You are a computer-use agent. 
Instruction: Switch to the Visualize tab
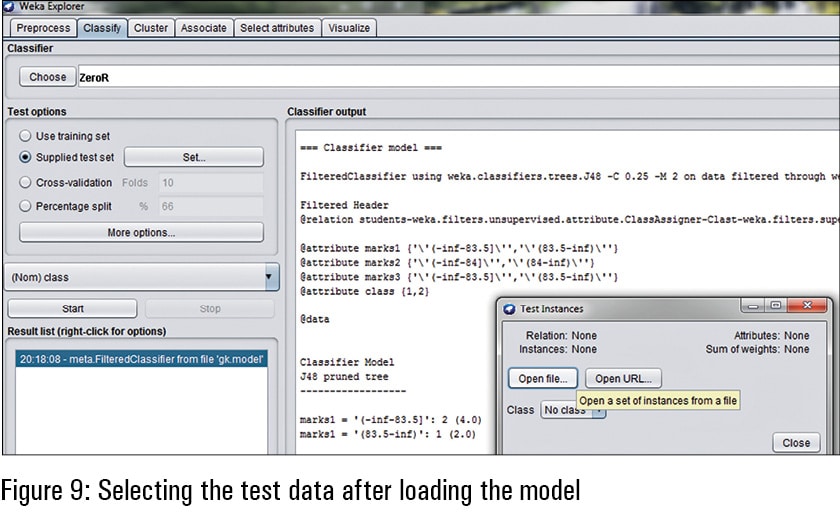[349, 28]
